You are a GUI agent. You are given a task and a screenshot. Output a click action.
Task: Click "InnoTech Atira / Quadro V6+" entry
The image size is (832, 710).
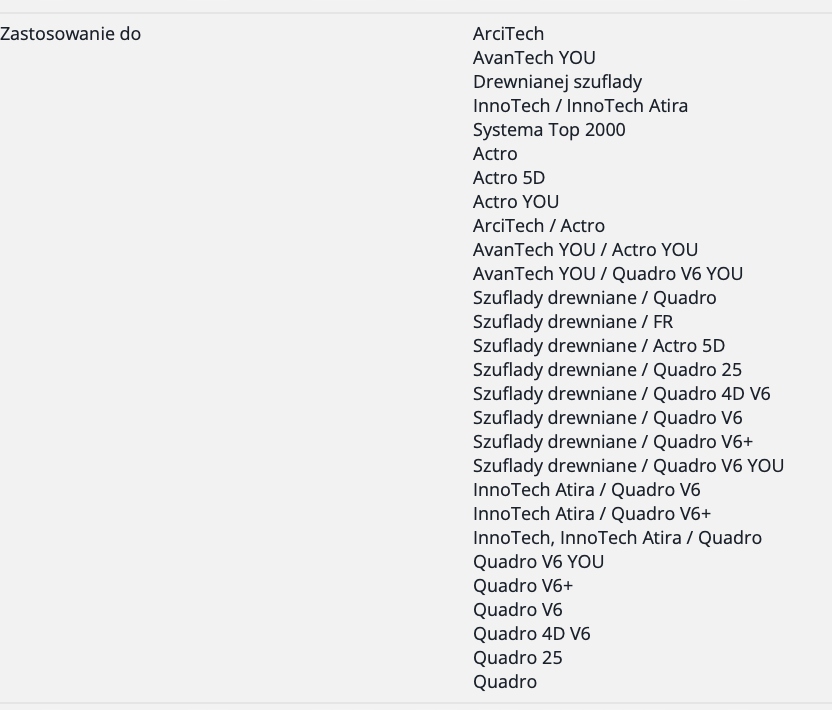(x=592, y=514)
